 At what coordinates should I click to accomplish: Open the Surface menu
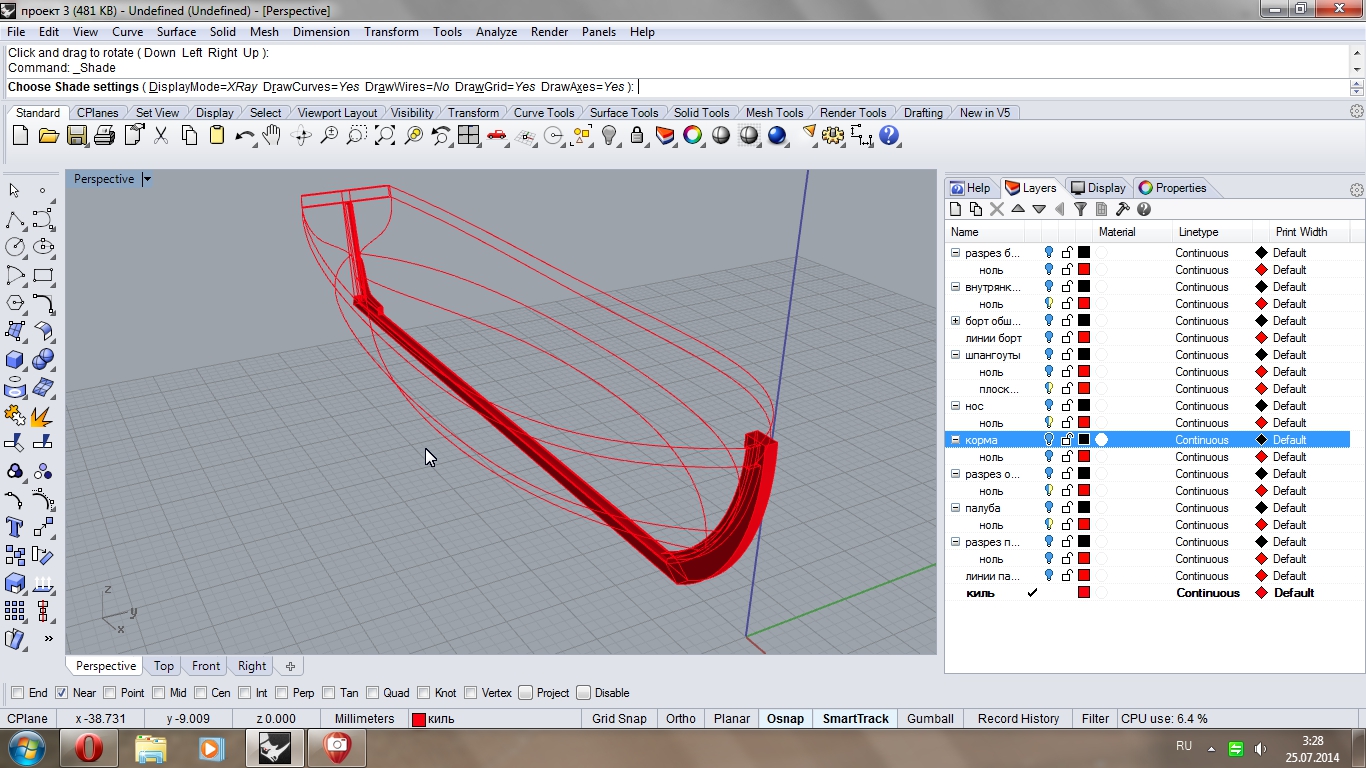click(176, 32)
